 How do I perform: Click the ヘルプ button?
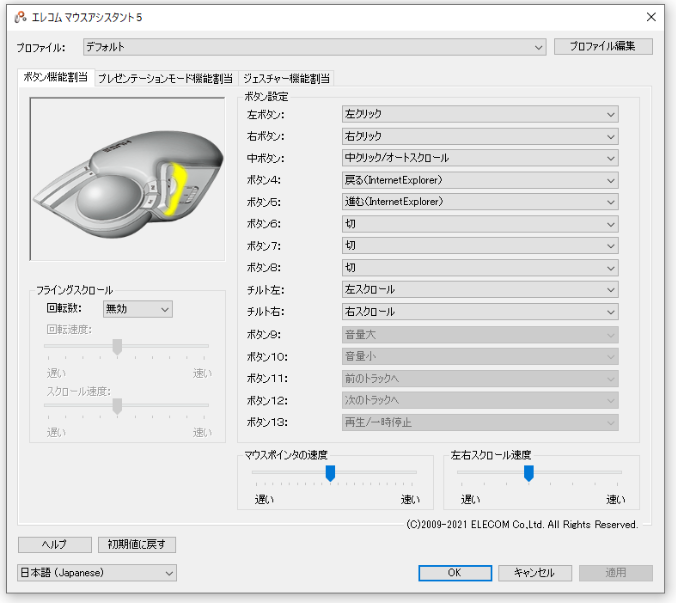[x=55, y=544]
